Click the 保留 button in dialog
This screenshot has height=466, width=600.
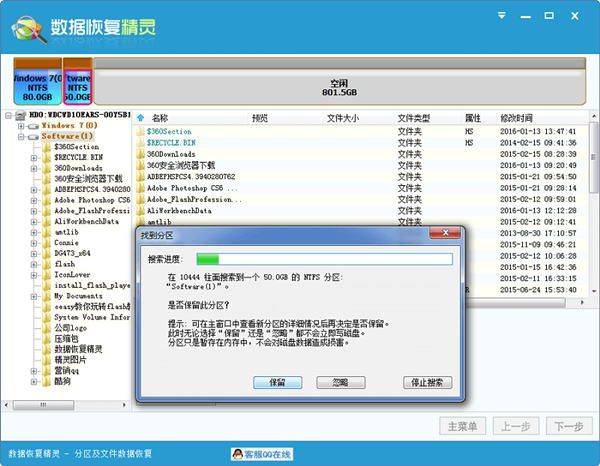tap(277, 382)
